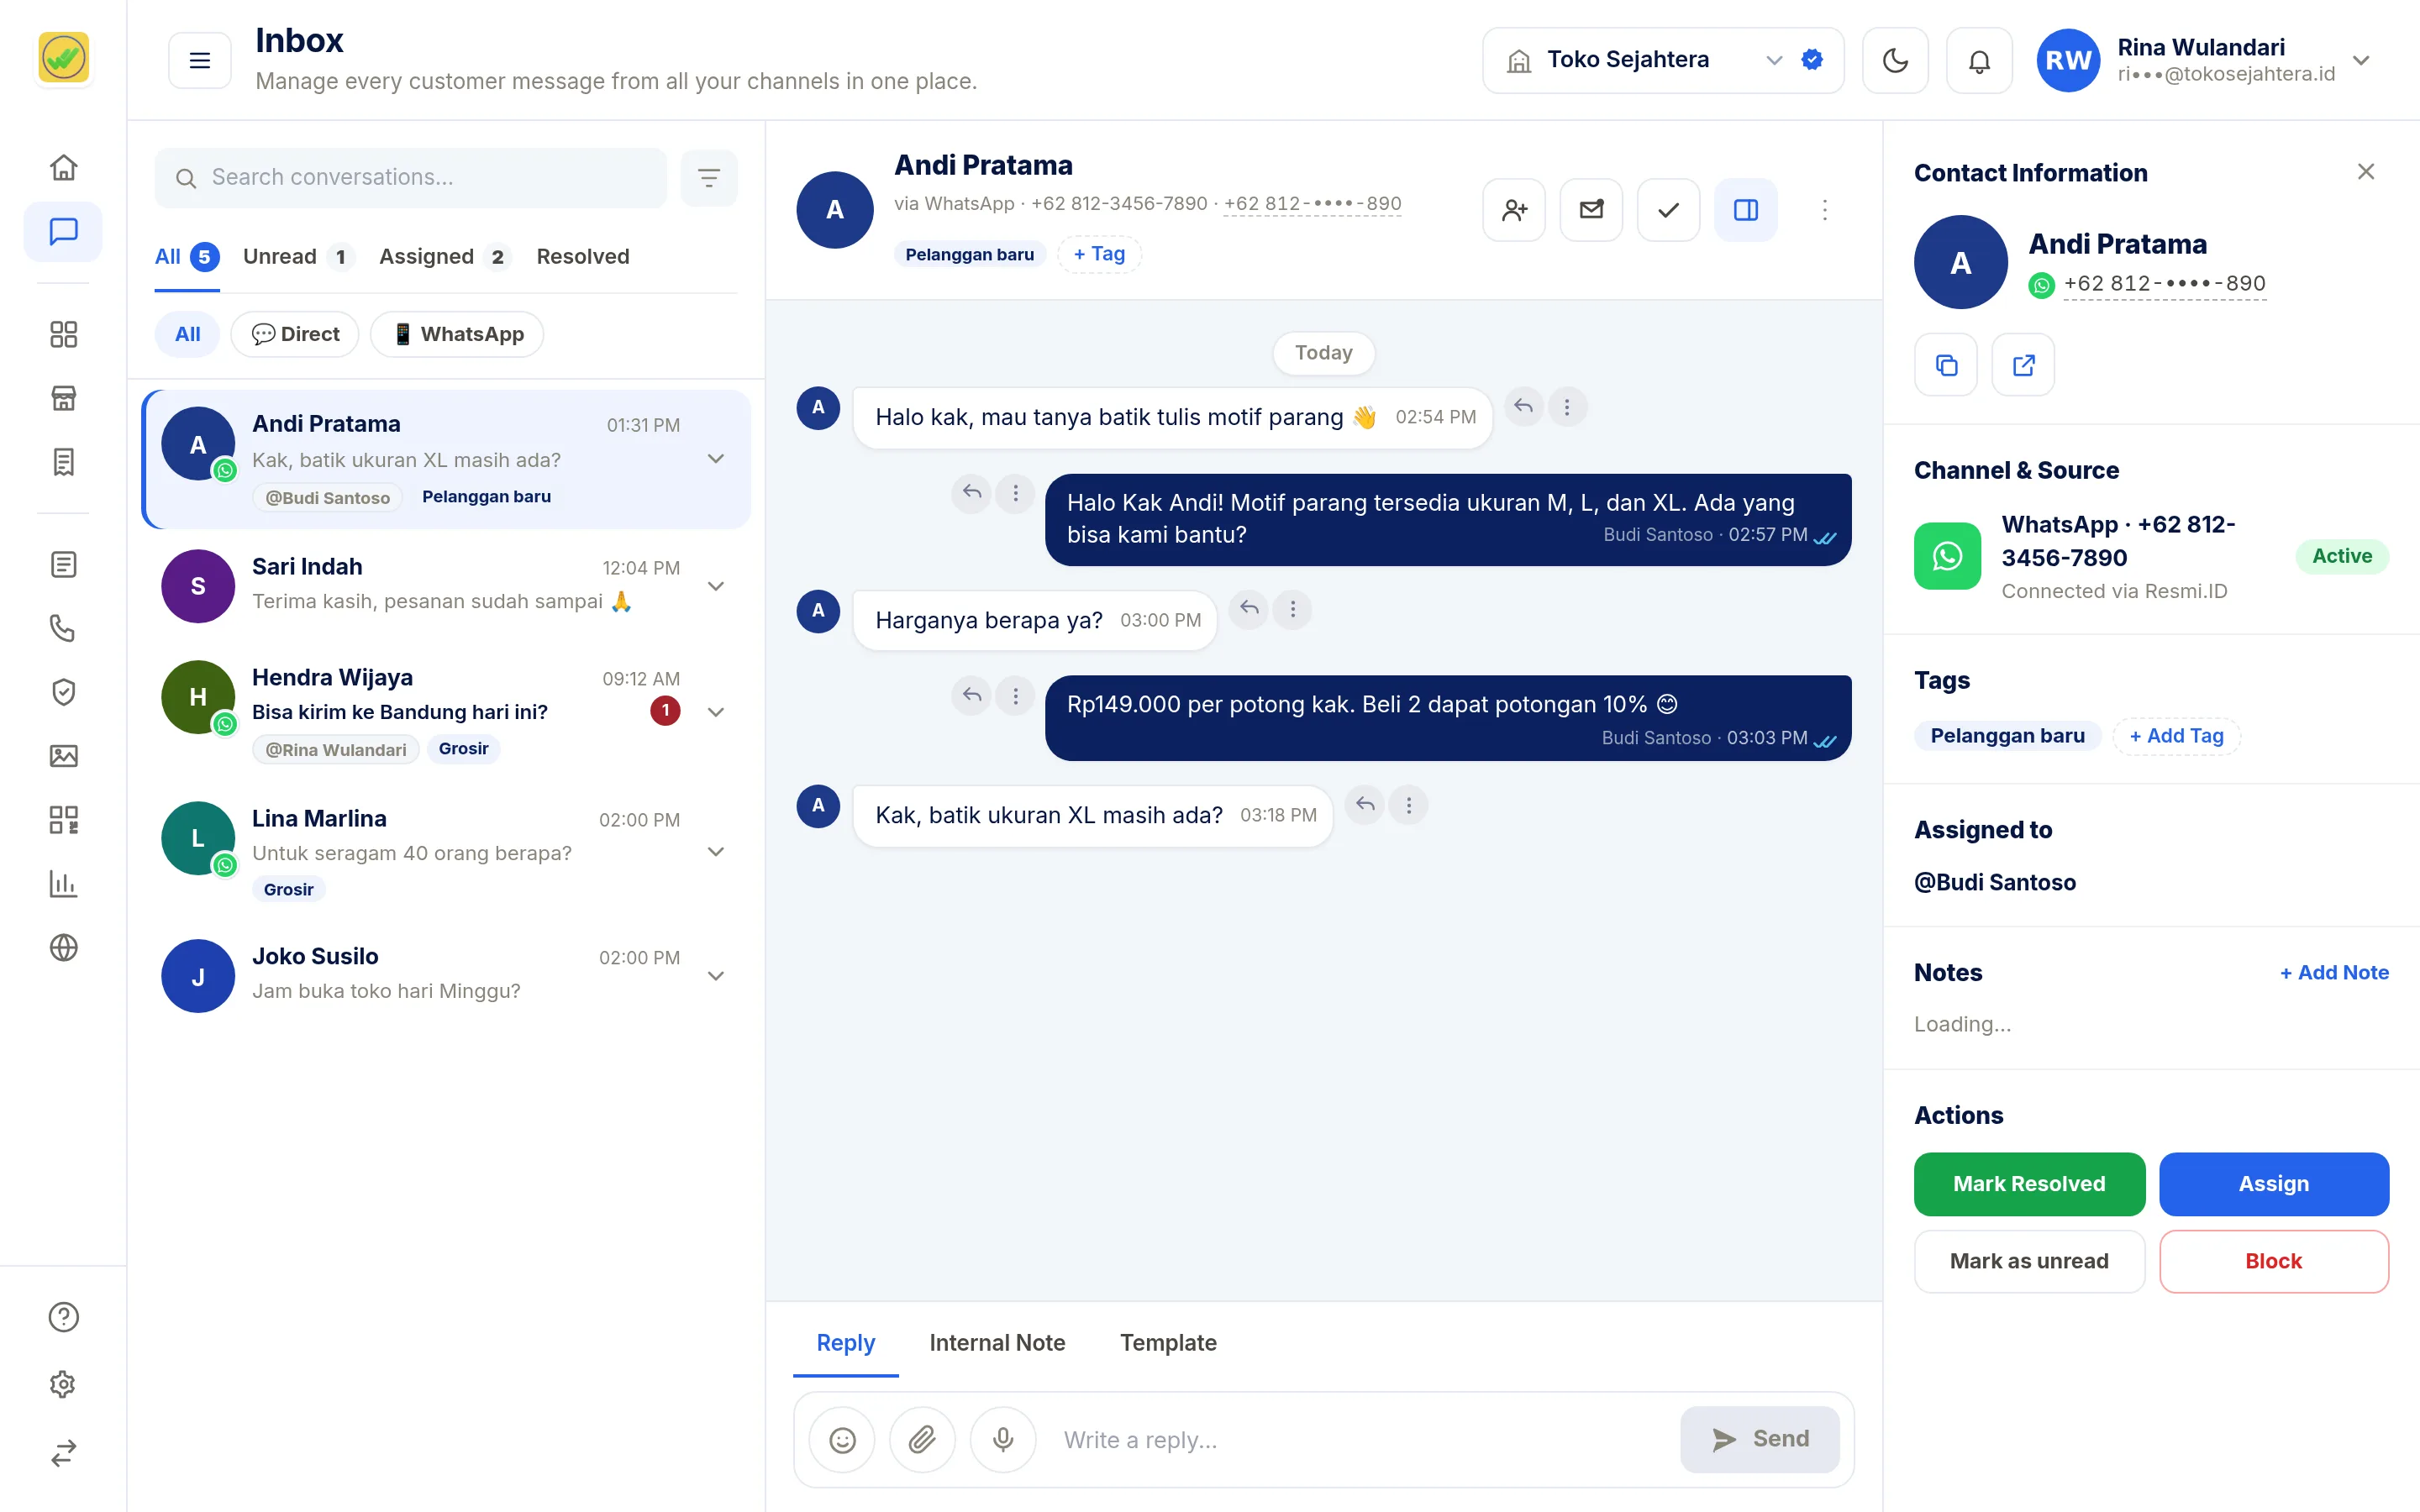The width and height of the screenshot is (2420, 1512).
Task: Open contact in external link icon
Action: [x=2023, y=365]
